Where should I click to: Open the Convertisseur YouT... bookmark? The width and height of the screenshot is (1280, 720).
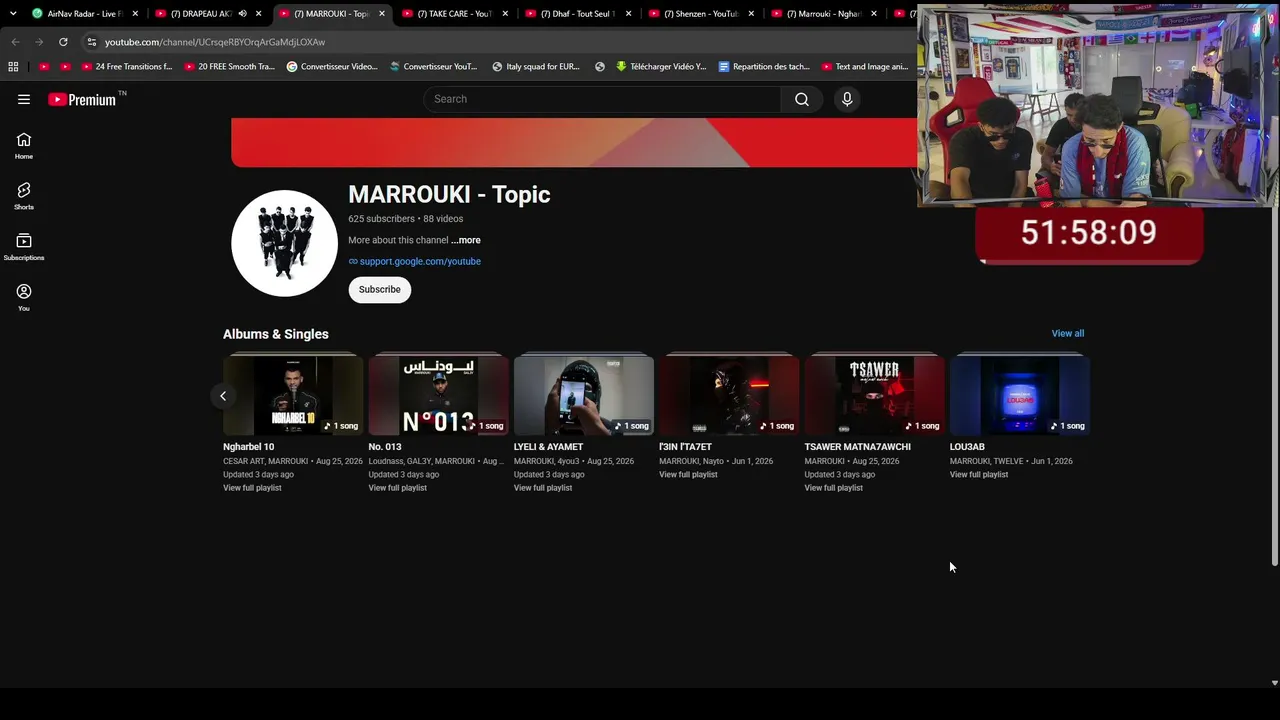point(433,67)
